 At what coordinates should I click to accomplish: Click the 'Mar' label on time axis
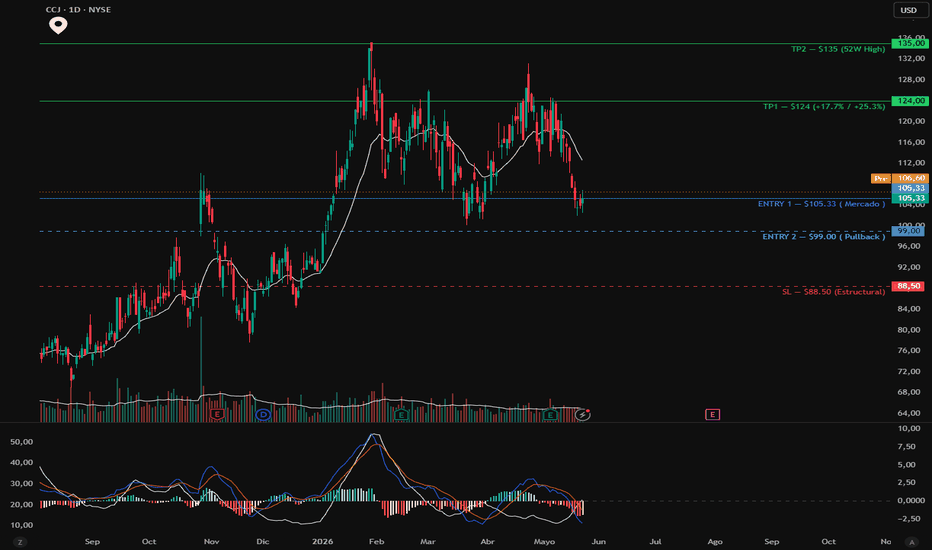tap(428, 542)
